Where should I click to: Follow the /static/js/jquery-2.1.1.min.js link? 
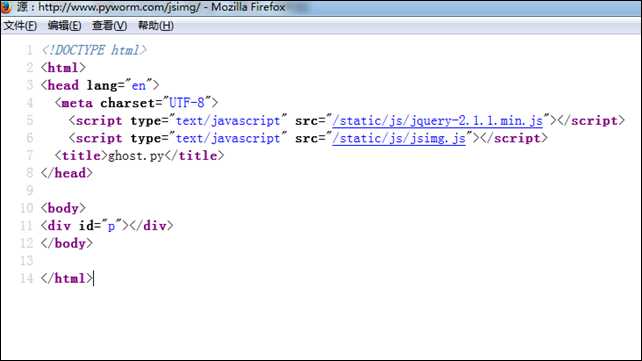tap(437, 121)
